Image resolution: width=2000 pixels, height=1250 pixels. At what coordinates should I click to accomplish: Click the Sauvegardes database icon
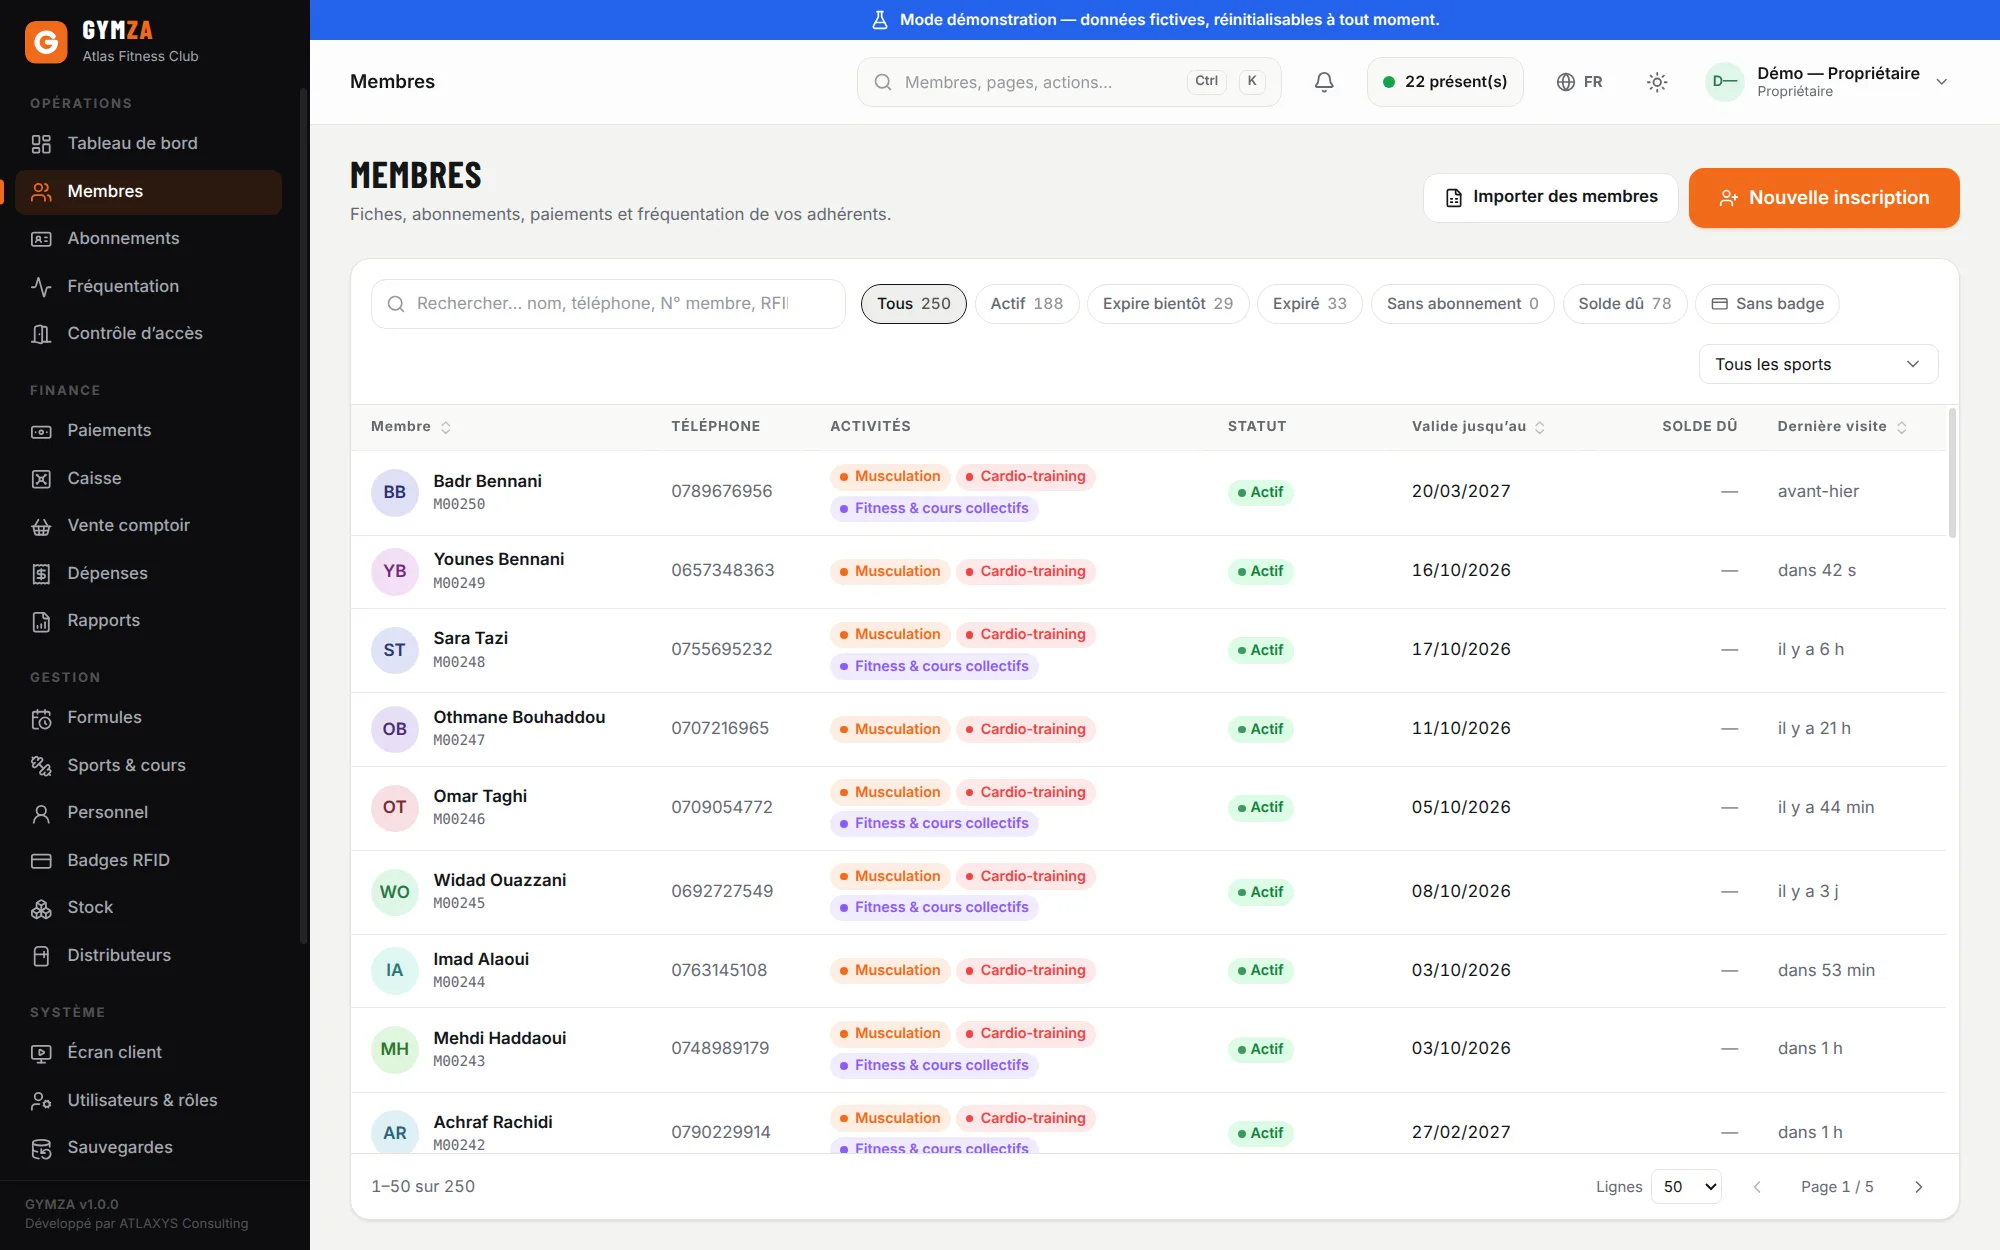pos(41,1148)
